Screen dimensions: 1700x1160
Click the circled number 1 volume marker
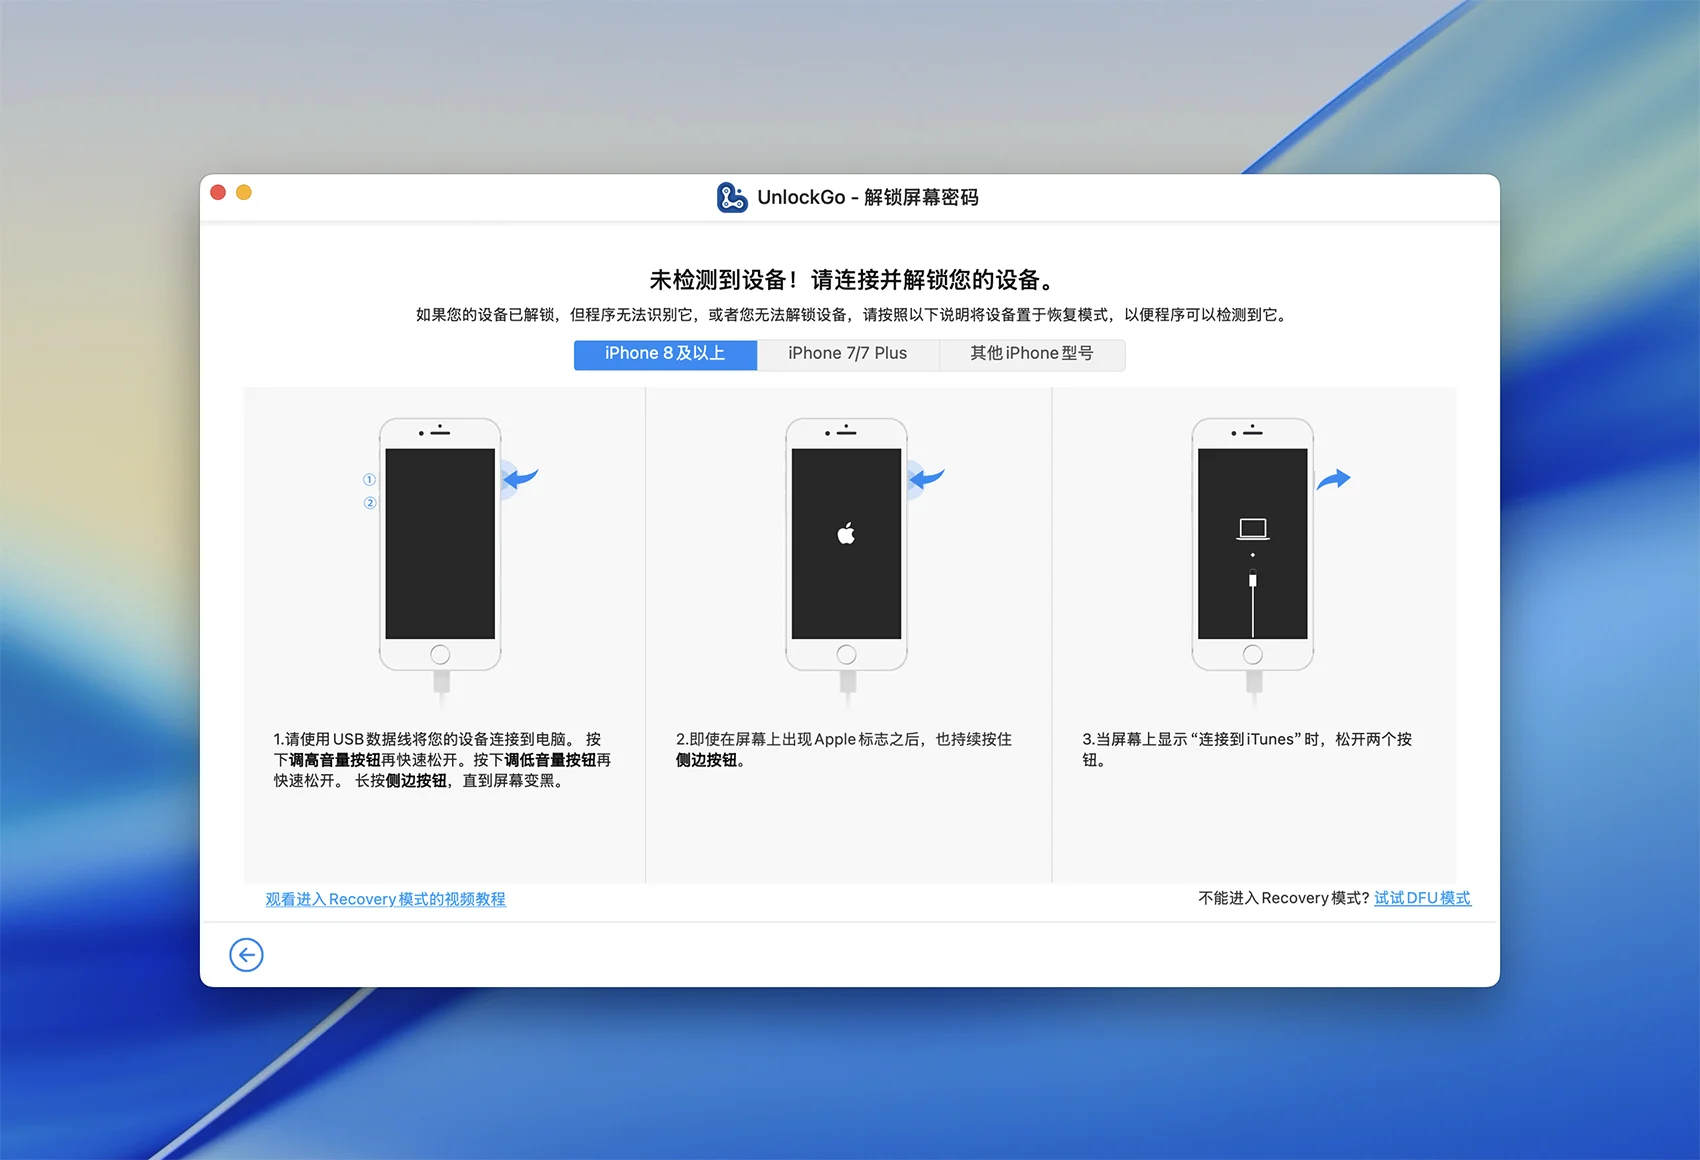pyautogui.click(x=369, y=480)
